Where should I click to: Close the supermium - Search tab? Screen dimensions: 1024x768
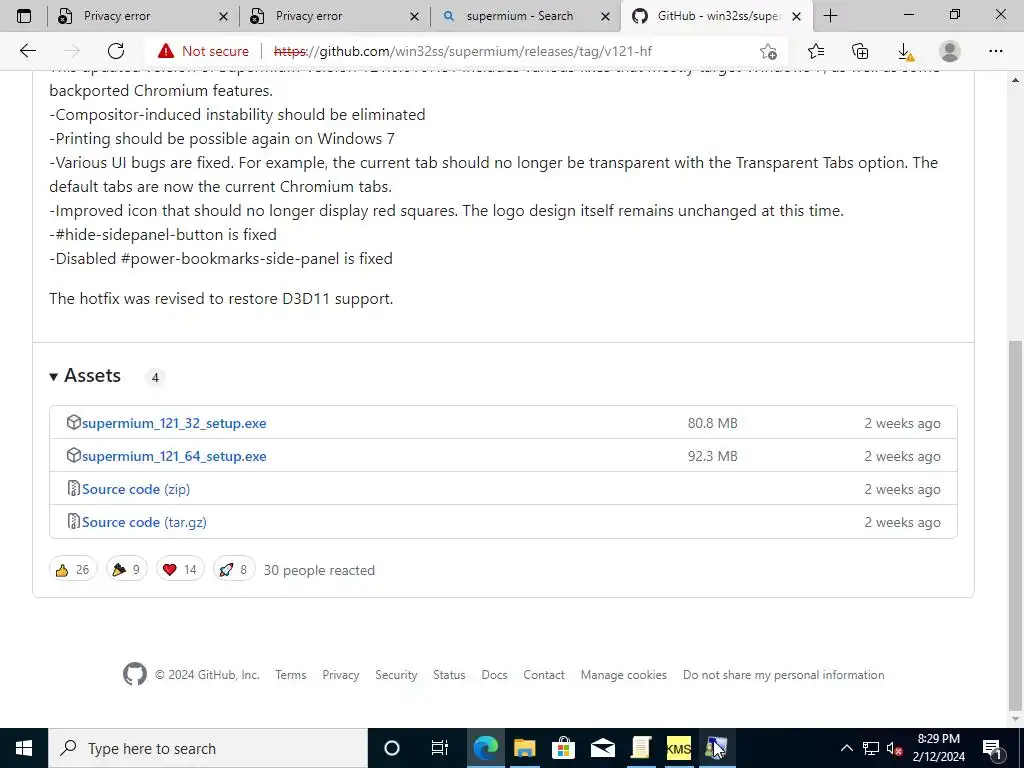tap(605, 16)
